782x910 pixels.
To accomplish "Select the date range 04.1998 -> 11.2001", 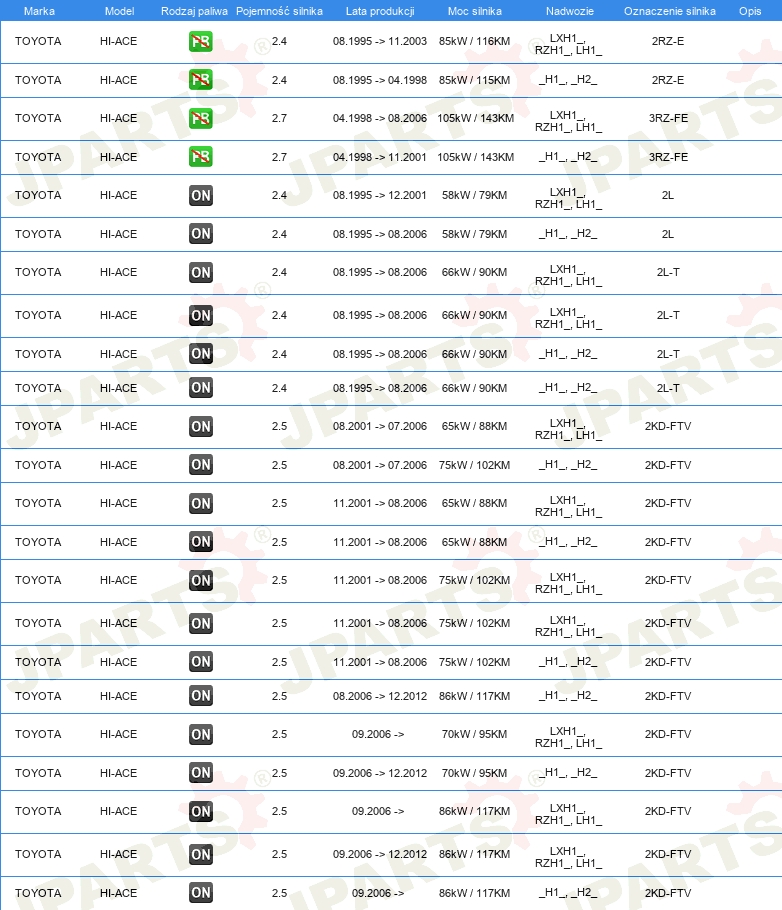I will point(380,157).
